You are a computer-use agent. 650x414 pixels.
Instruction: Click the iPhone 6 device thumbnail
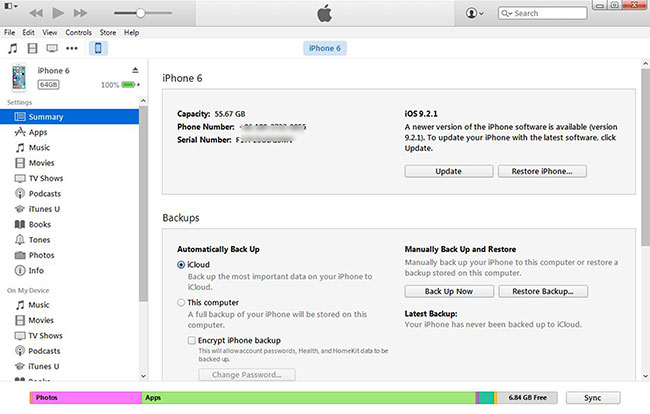(19, 77)
